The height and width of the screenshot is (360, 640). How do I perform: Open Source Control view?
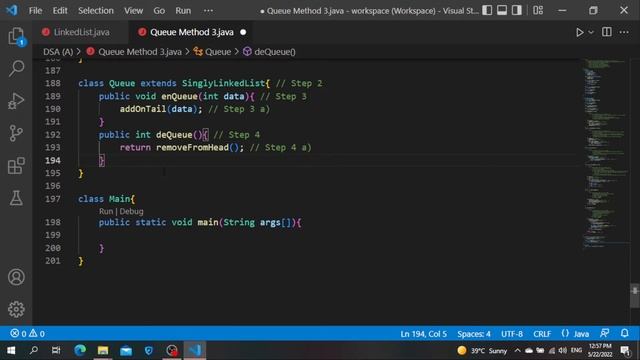click(x=16, y=133)
